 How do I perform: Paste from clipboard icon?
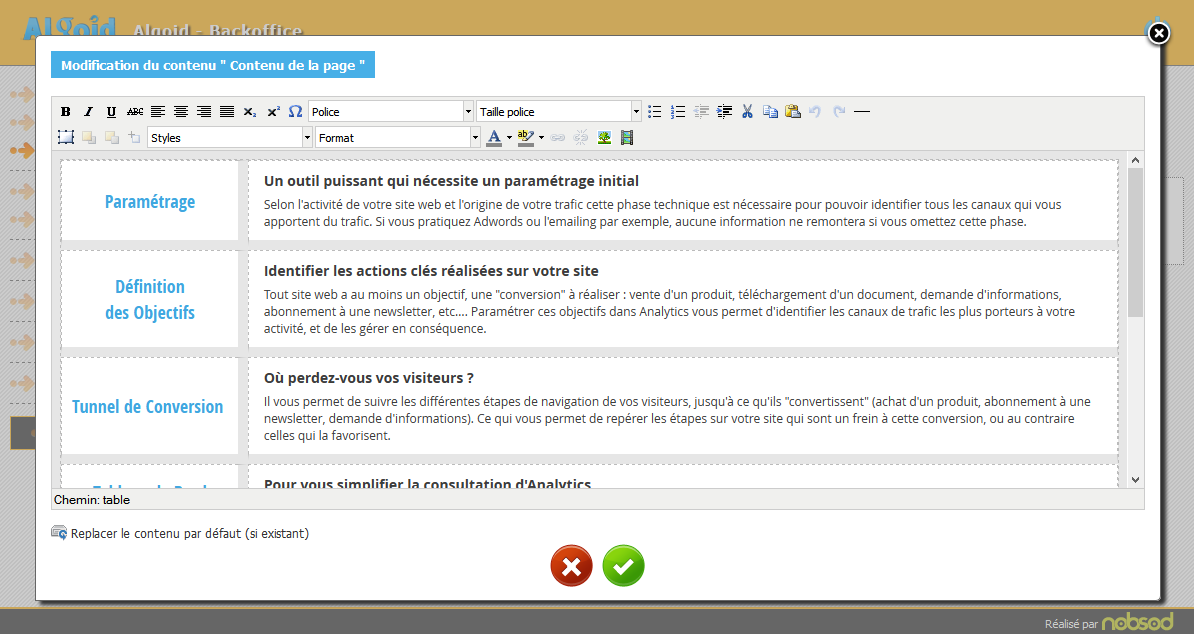coord(793,112)
